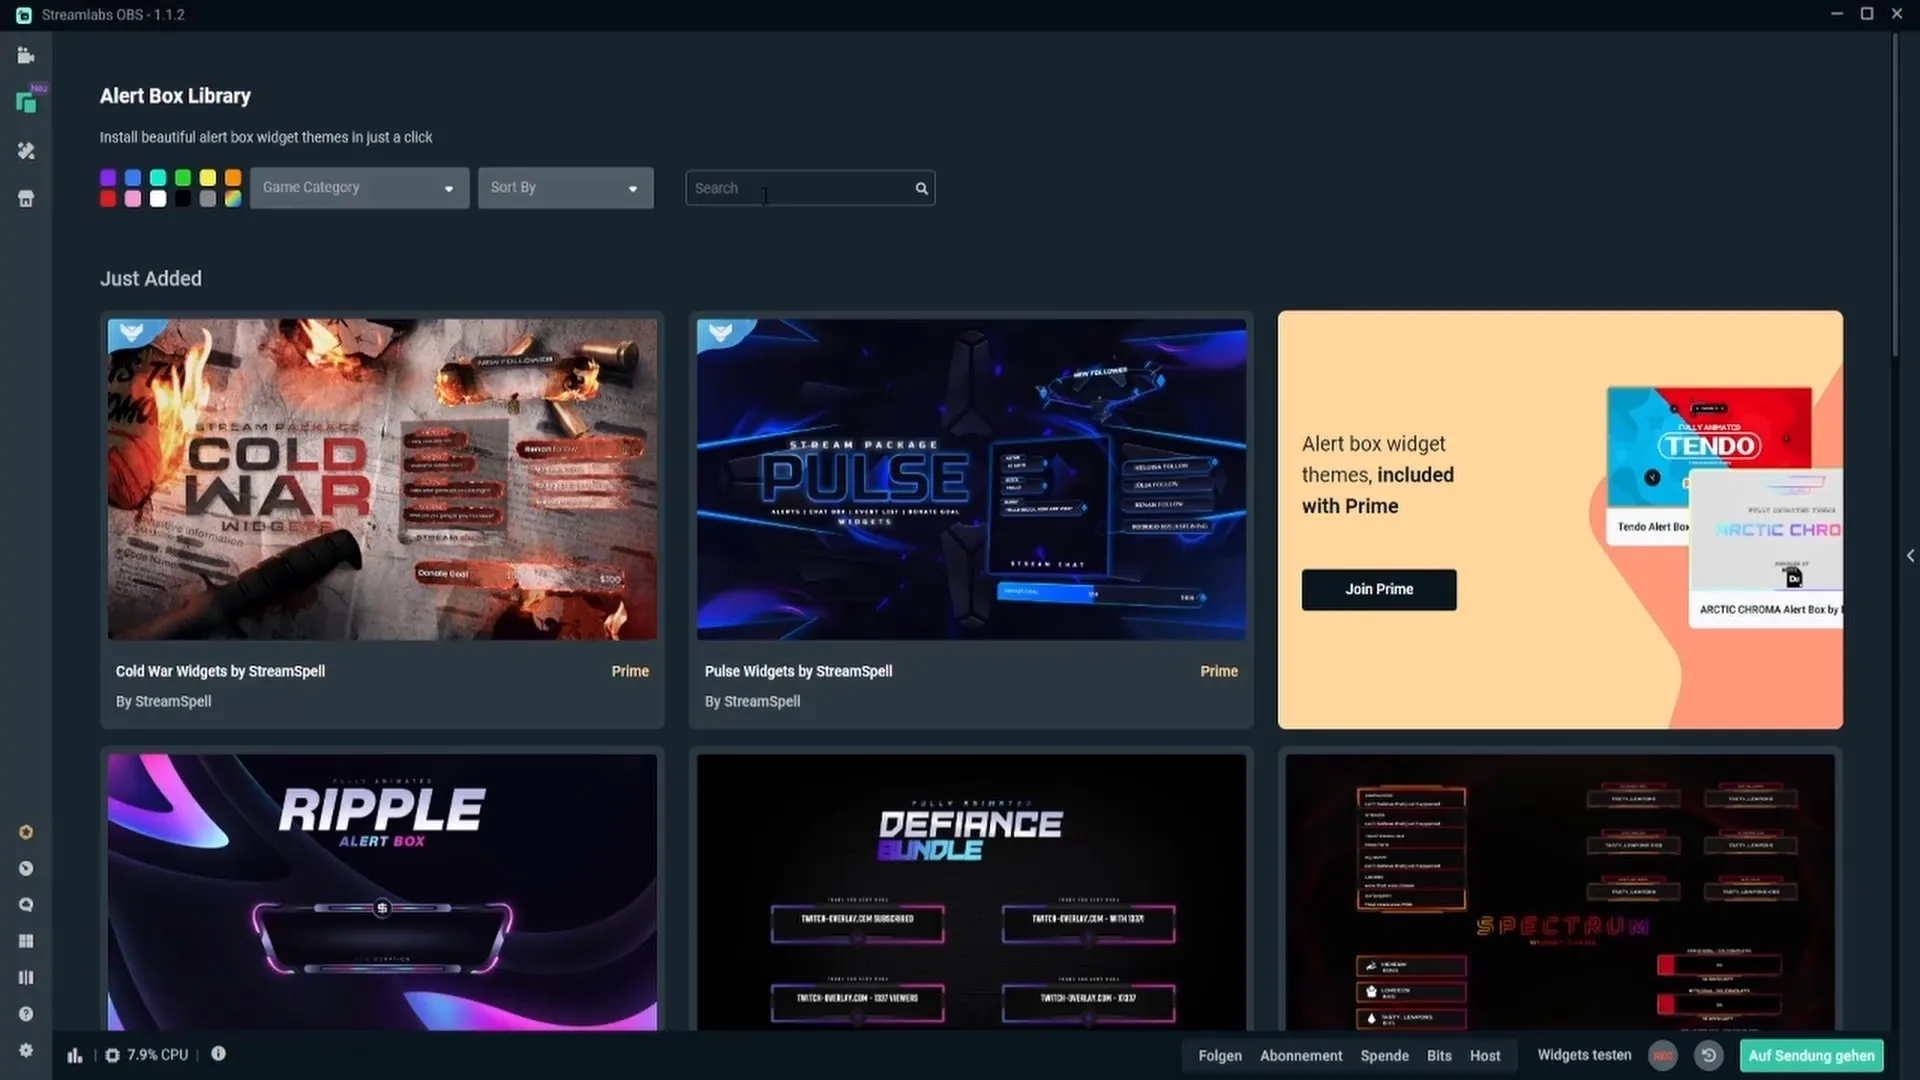The height and width of the screenshot is (1080, 1920).
Task: Click the Prime star icon in sidebar
Action: click(x=26, y=832)
